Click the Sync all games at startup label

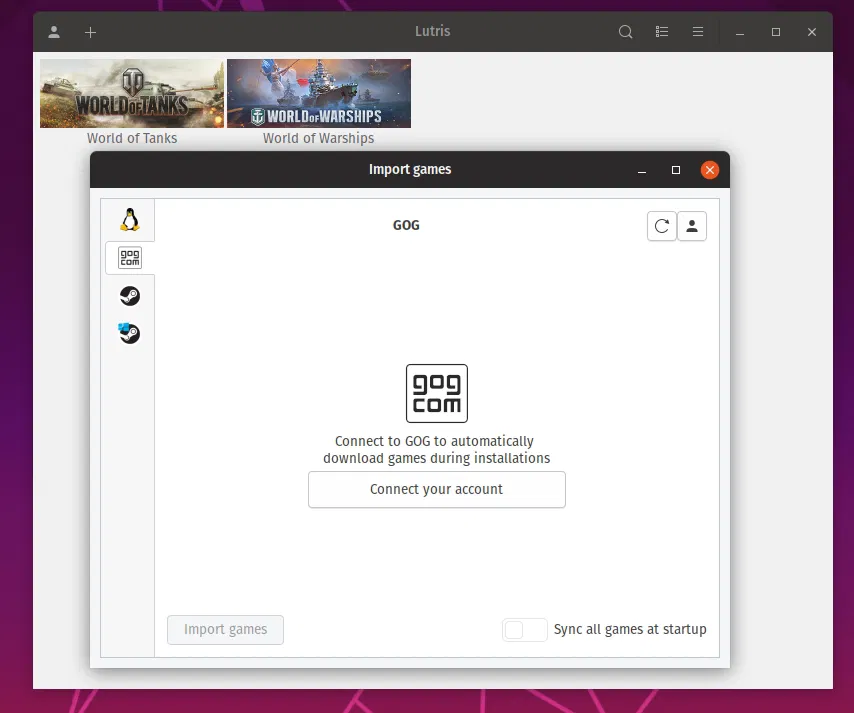click(630, 630)
